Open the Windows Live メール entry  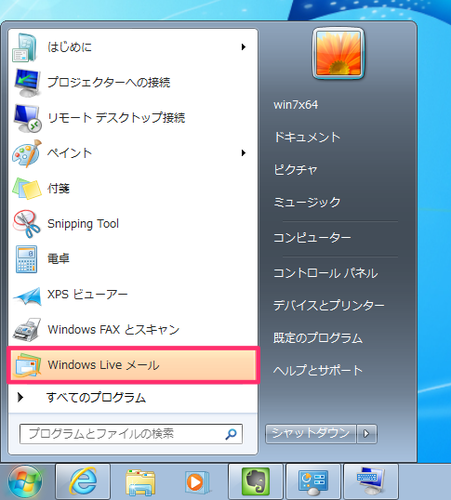133,365
